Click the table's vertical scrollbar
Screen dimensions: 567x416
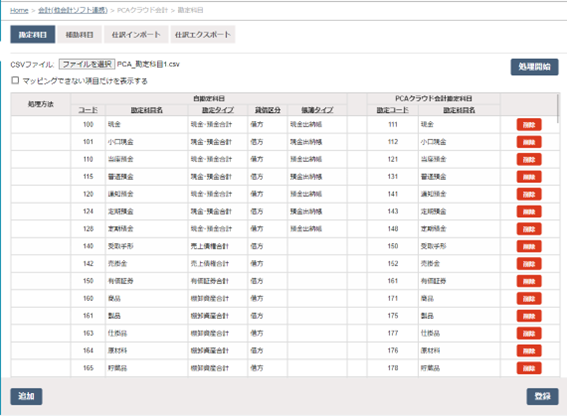[559, 109]
